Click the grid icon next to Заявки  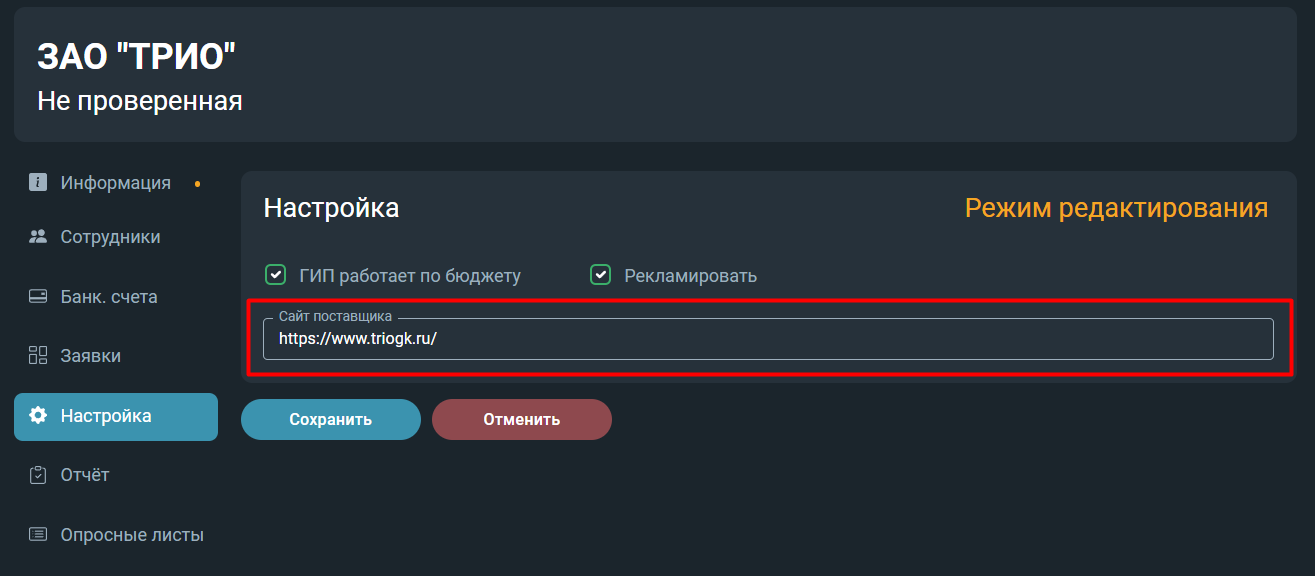pyautogui.click(x=38, y=355)
